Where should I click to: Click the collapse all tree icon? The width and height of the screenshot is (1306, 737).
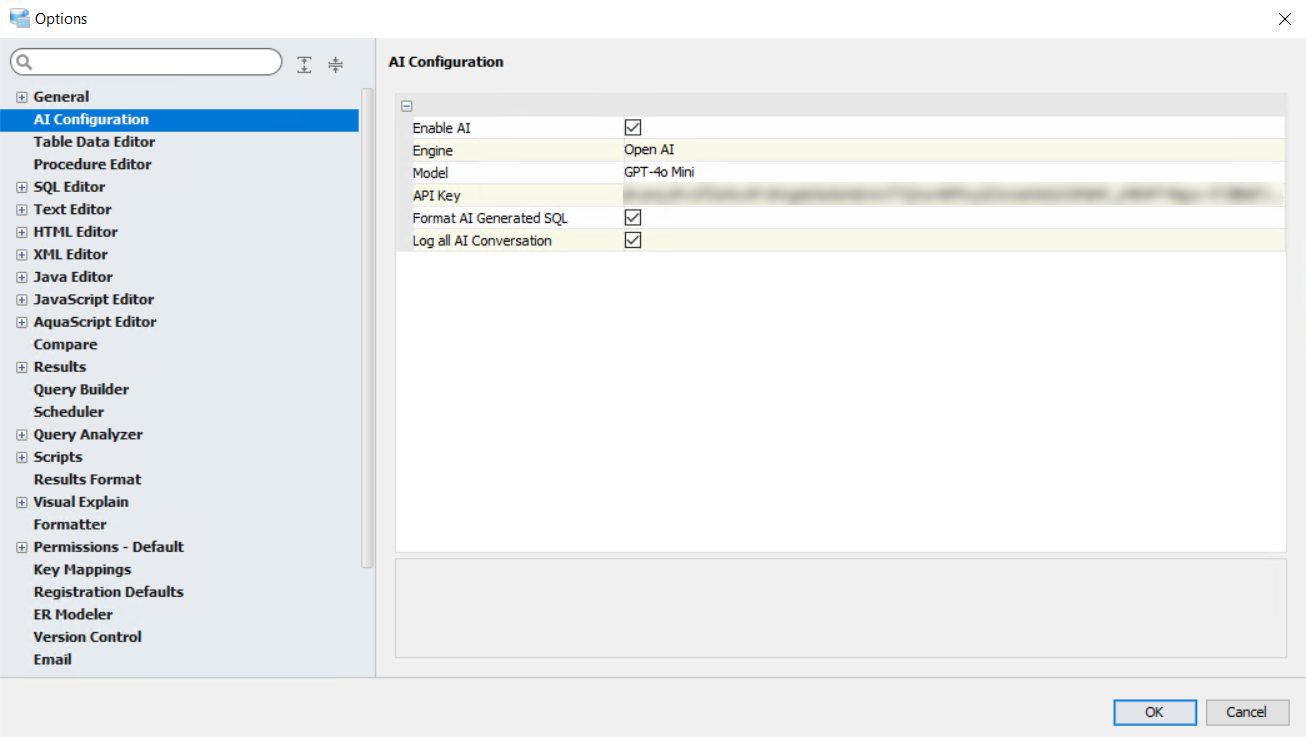336,64
